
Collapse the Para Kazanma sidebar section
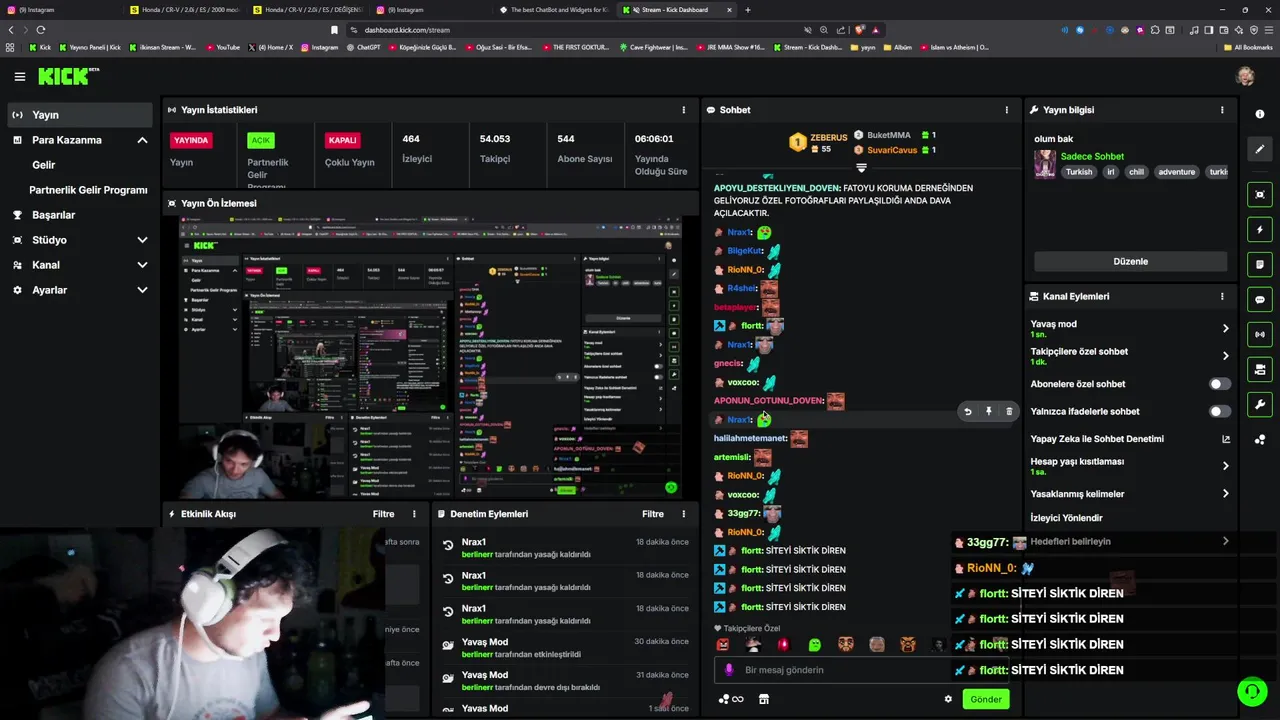pyautogui.click(x=142, y=140)
